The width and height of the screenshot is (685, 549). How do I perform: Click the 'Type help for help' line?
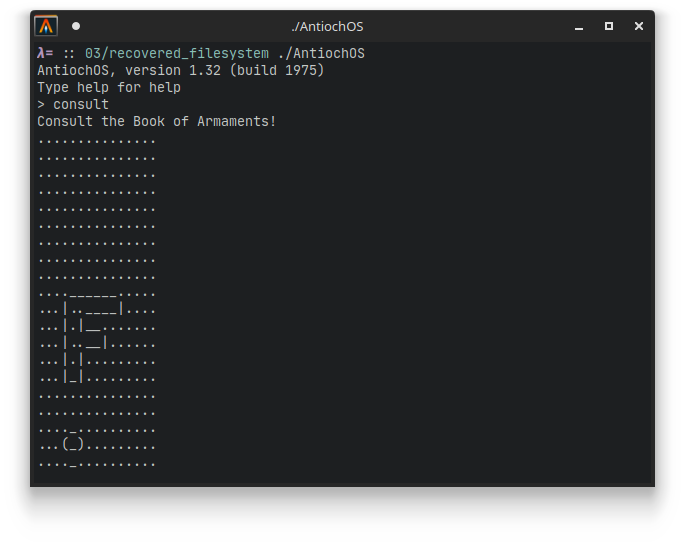click(x=109, y=87)
